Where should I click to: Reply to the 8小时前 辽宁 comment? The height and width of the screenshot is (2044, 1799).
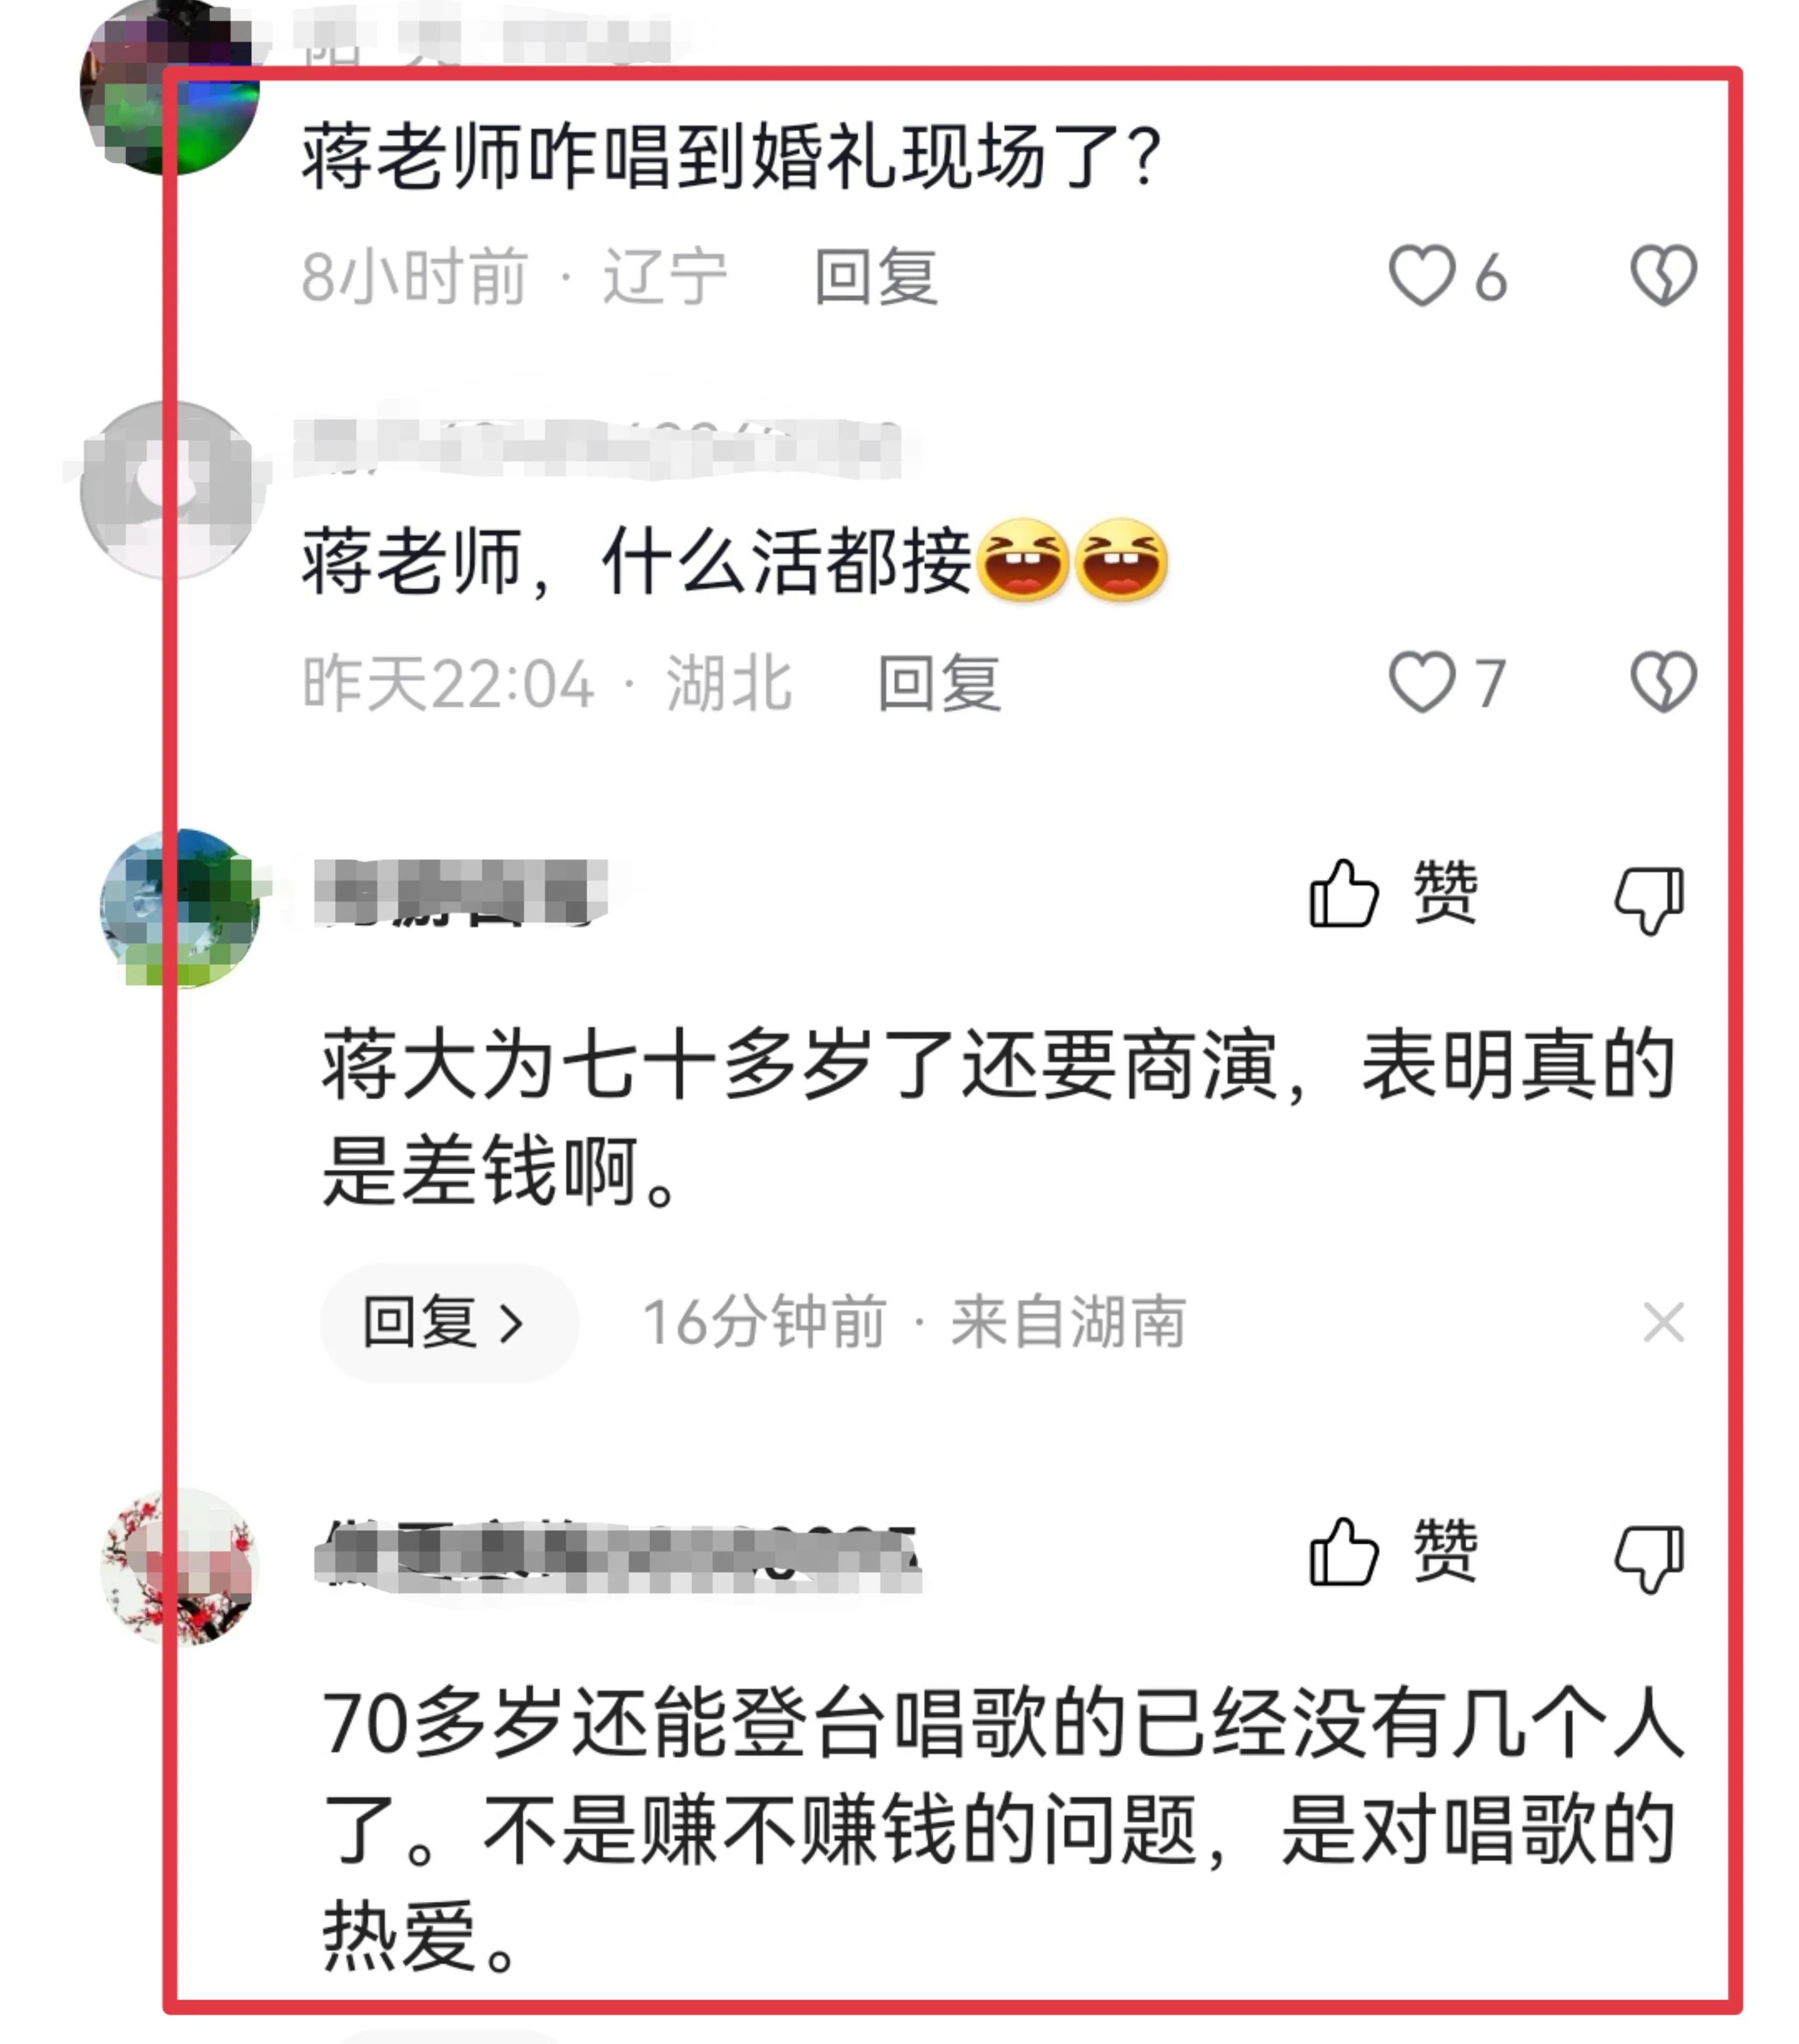tap(876, 276)
